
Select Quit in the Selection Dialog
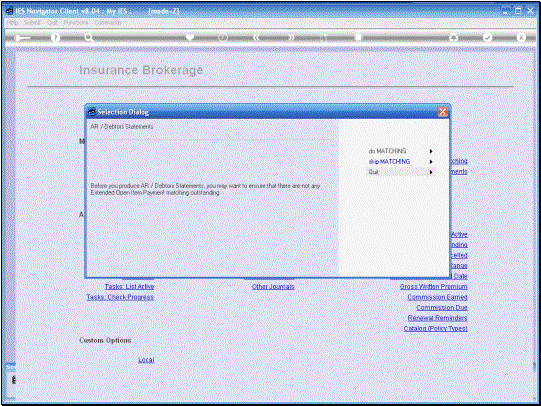coord(373,172)
